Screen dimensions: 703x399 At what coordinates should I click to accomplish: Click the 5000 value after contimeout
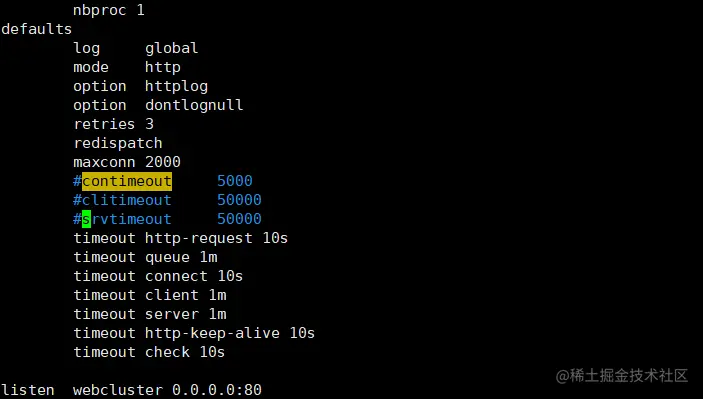(x=235, y=181)
